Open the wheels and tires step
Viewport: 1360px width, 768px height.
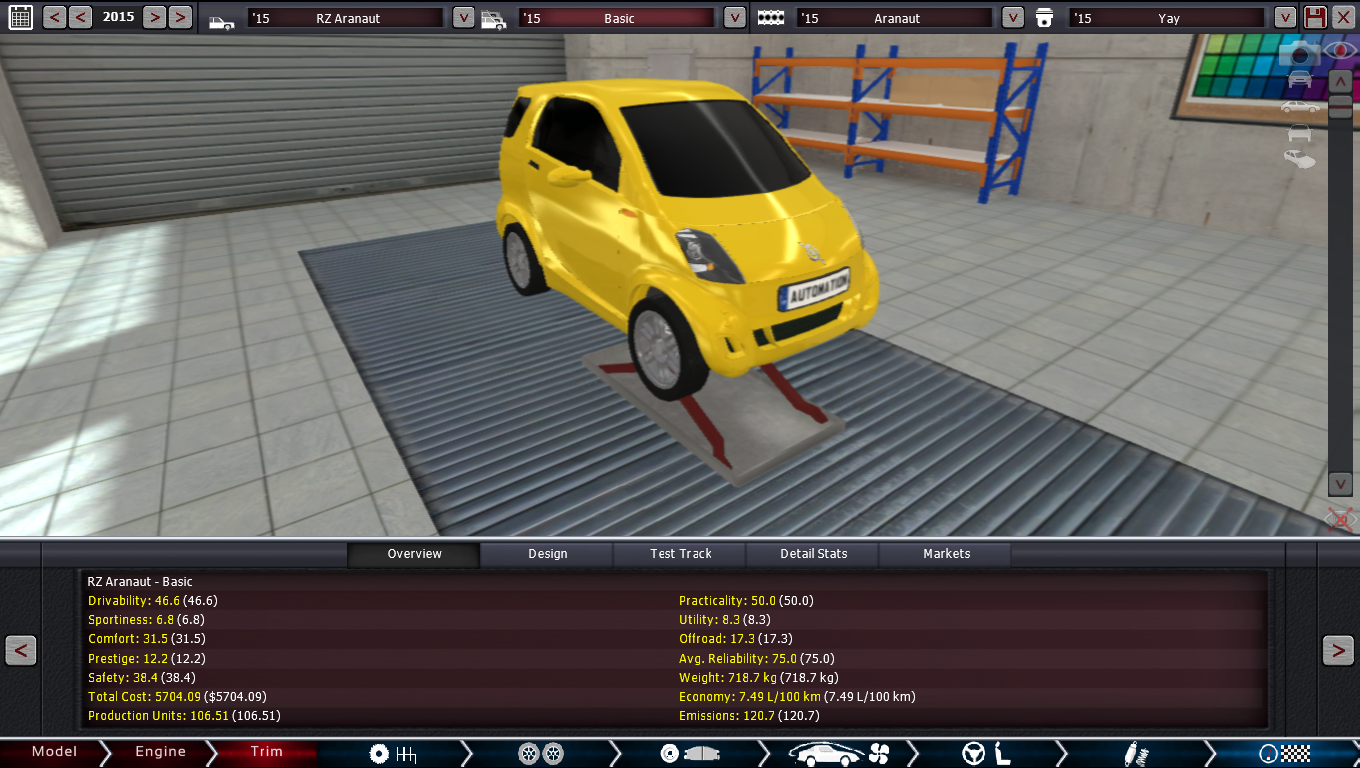[x=541, y=753]
